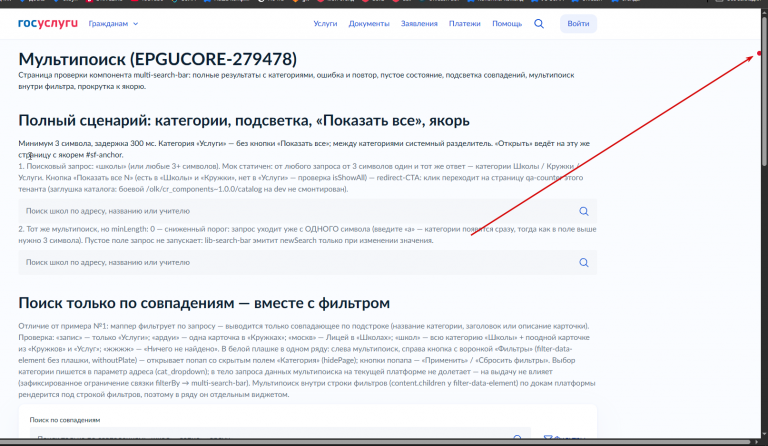
Task: Focus the second search field with minLength 0
Action: tap(307, 262)
